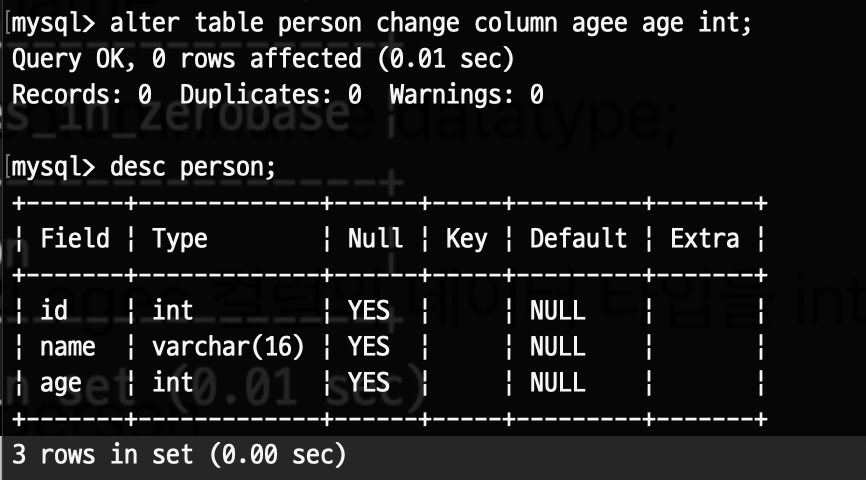This screenshot has height=480, width=866.
Task: Click the YES value in the id row
Action: tap(369, 310)
